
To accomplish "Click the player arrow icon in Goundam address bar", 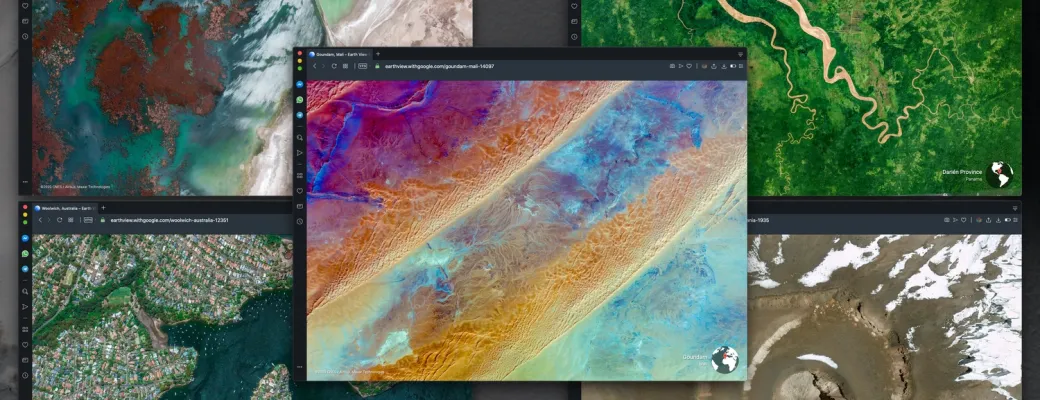I will 681,66.
